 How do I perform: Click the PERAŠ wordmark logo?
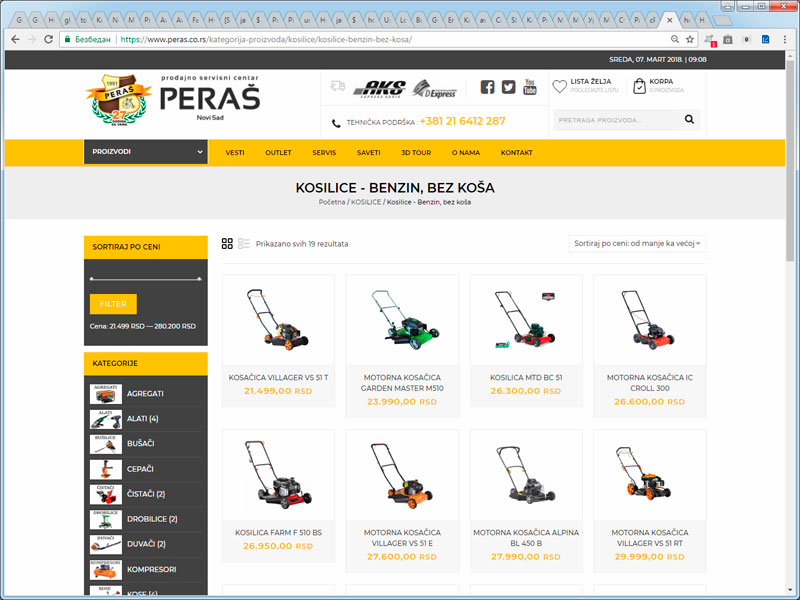(210, 98)
